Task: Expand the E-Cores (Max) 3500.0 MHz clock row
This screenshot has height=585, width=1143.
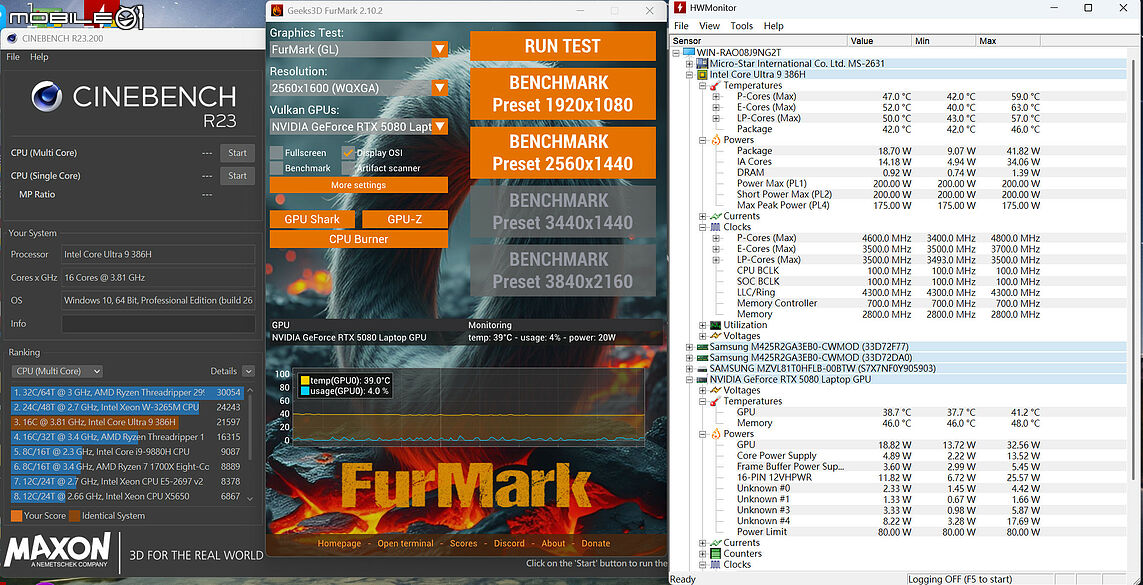Action: tap(716, 249)
